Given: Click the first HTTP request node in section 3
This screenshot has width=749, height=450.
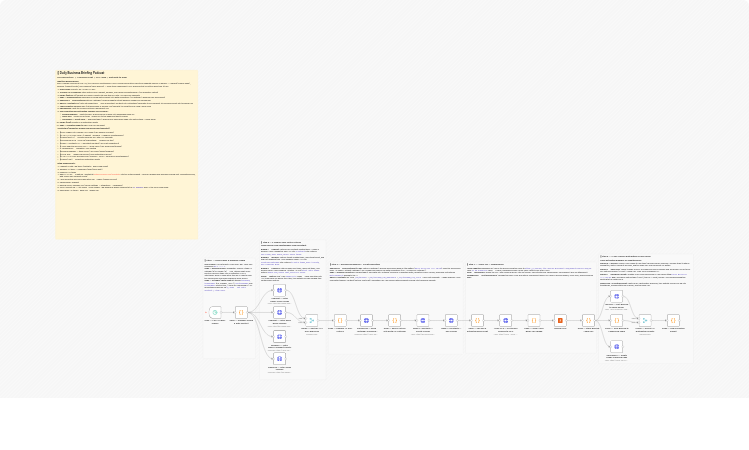Looking at the screenshot, I should pyautogui.click(x=367, y=320).
